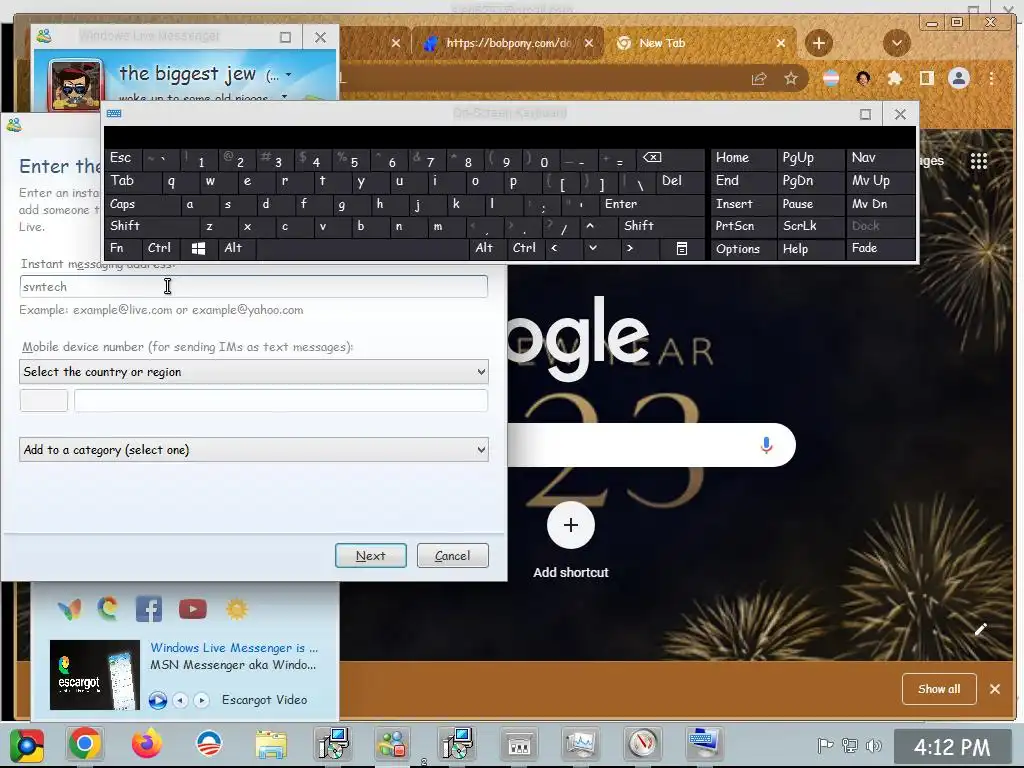Open Select the country or region dropdown

point(253,372)
